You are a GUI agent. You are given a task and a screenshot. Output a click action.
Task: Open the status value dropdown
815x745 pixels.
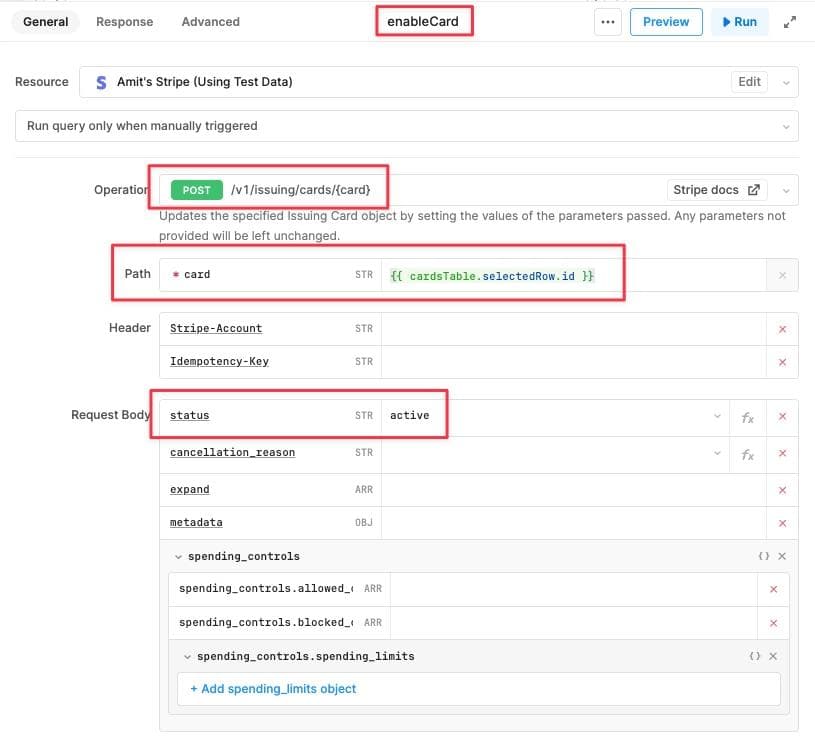pos(717,416)
